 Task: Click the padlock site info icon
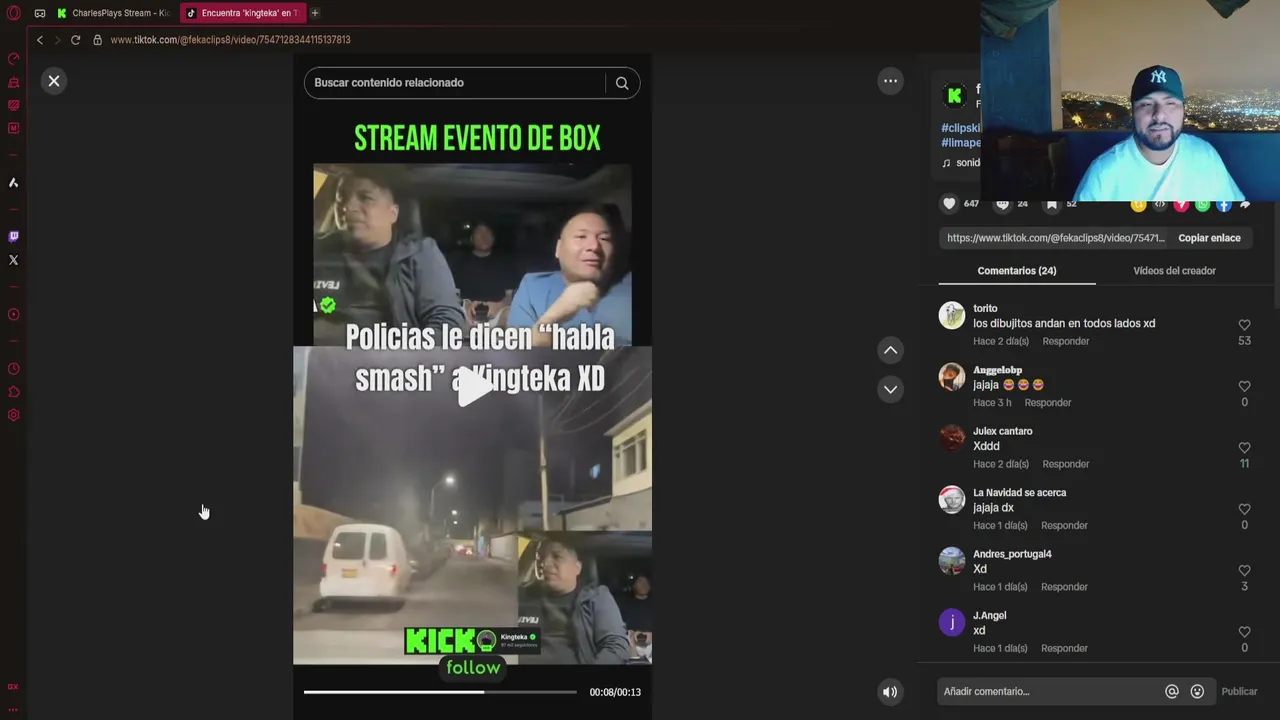[97, 40]
